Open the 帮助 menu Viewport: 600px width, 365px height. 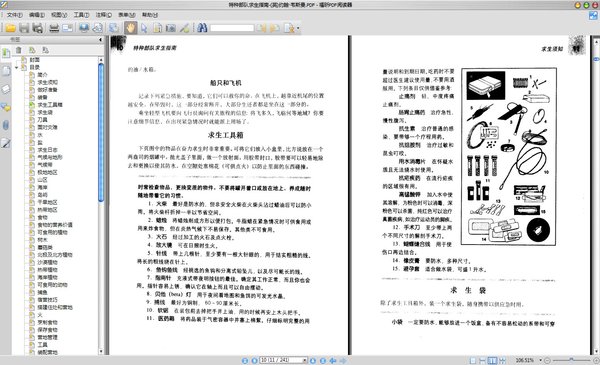tap(150, 15)
